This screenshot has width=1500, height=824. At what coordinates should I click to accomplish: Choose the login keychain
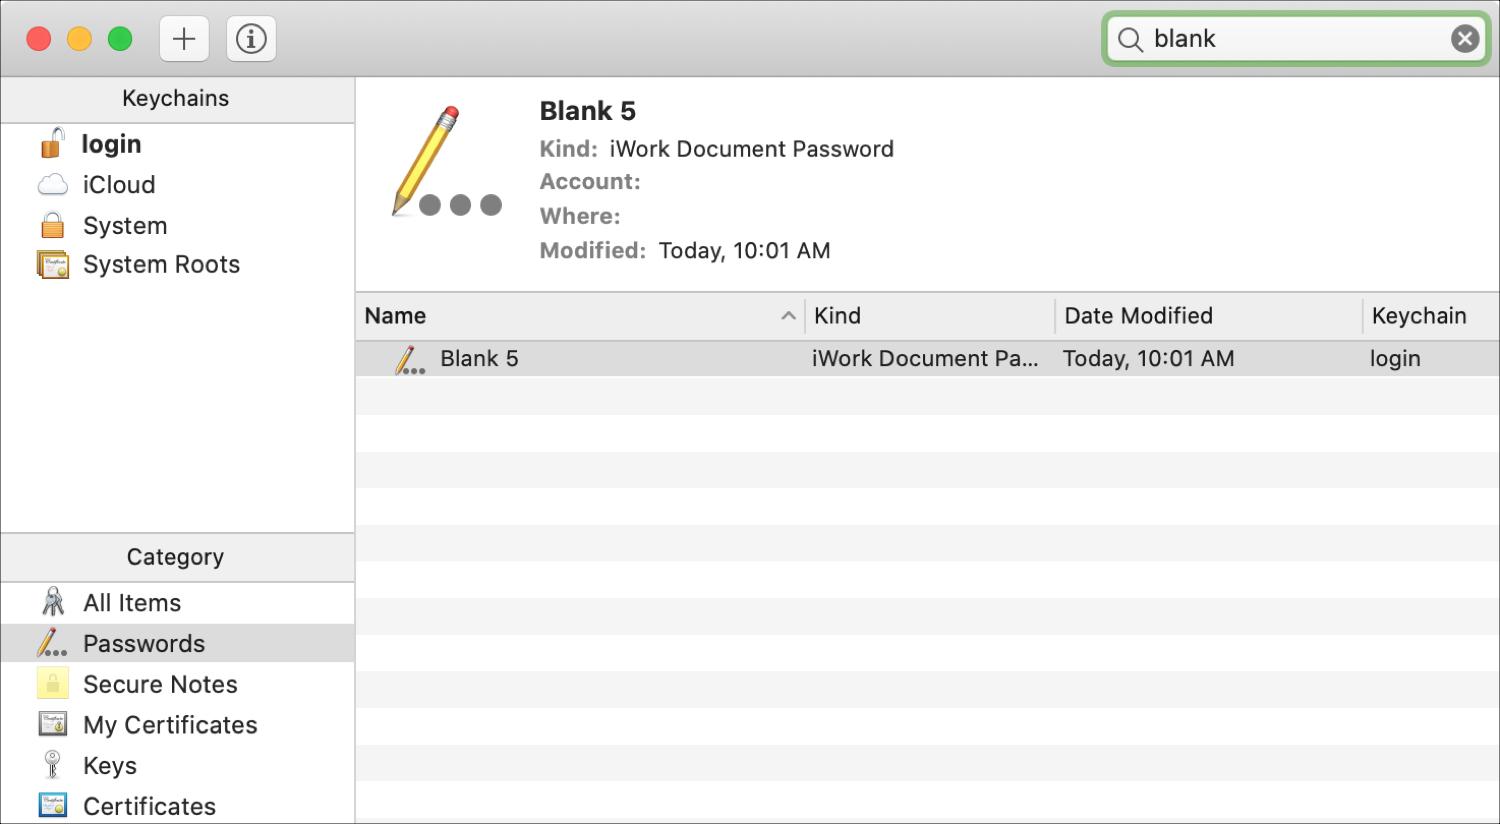coord(111,144)
